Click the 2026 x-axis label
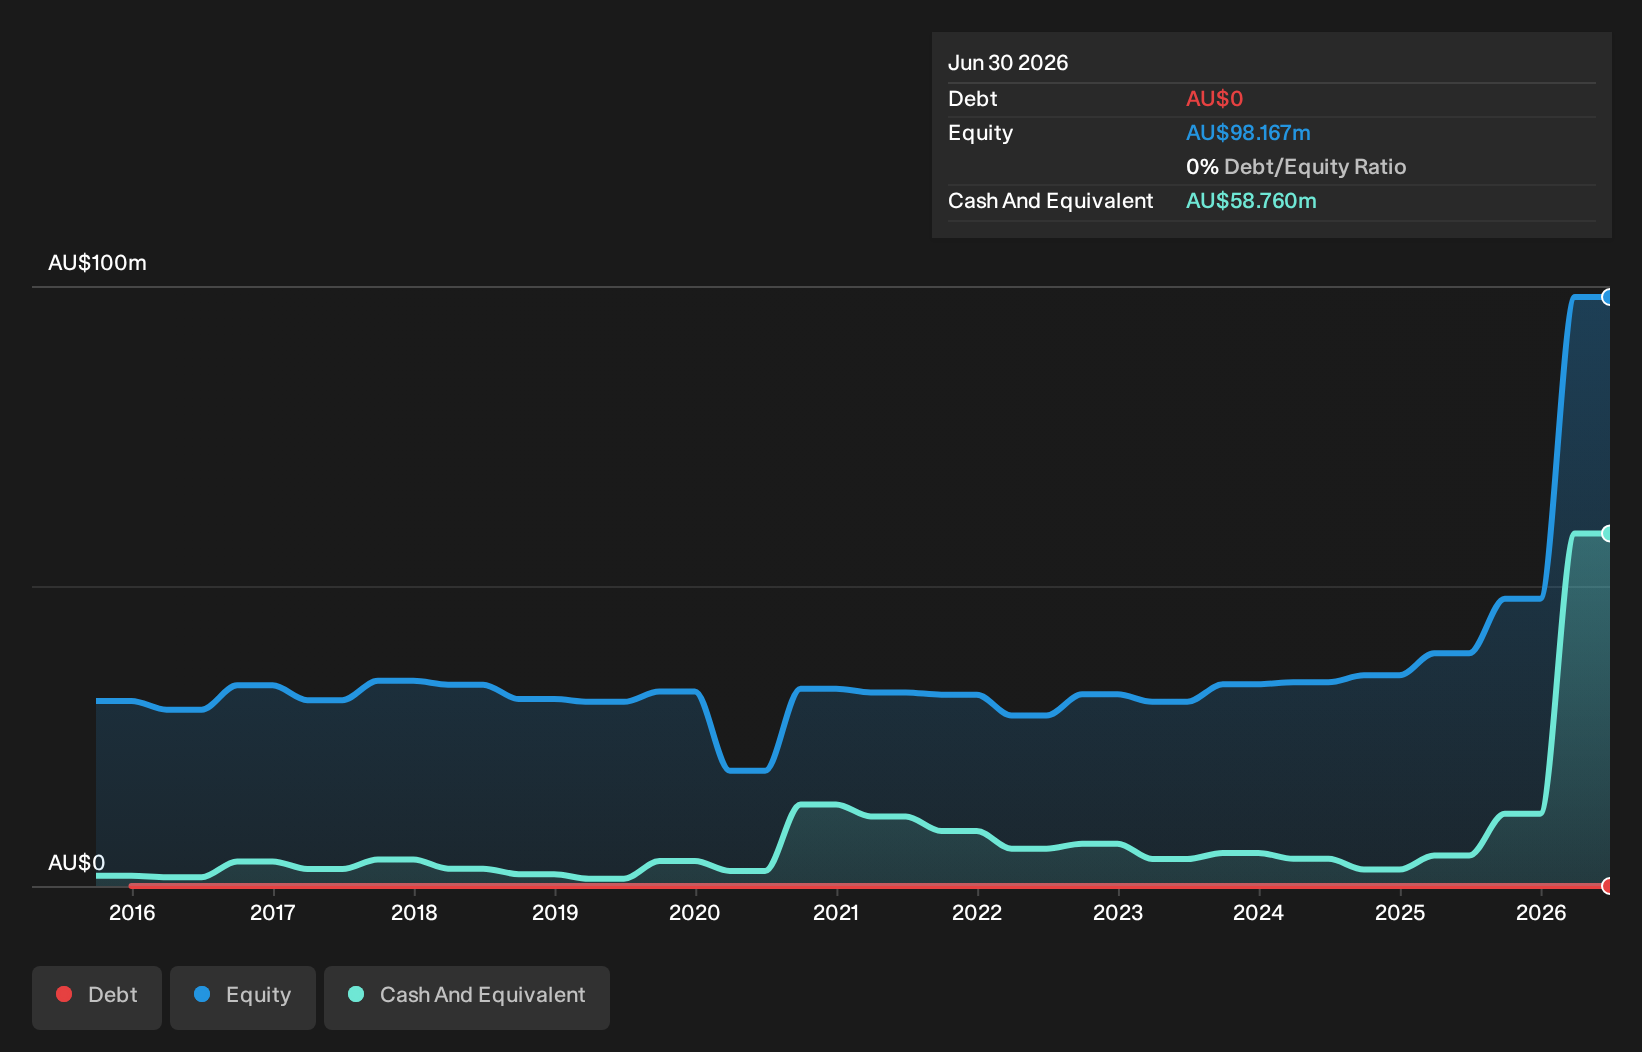This screenshot has height=1052, width=1642. [1541, 912]
